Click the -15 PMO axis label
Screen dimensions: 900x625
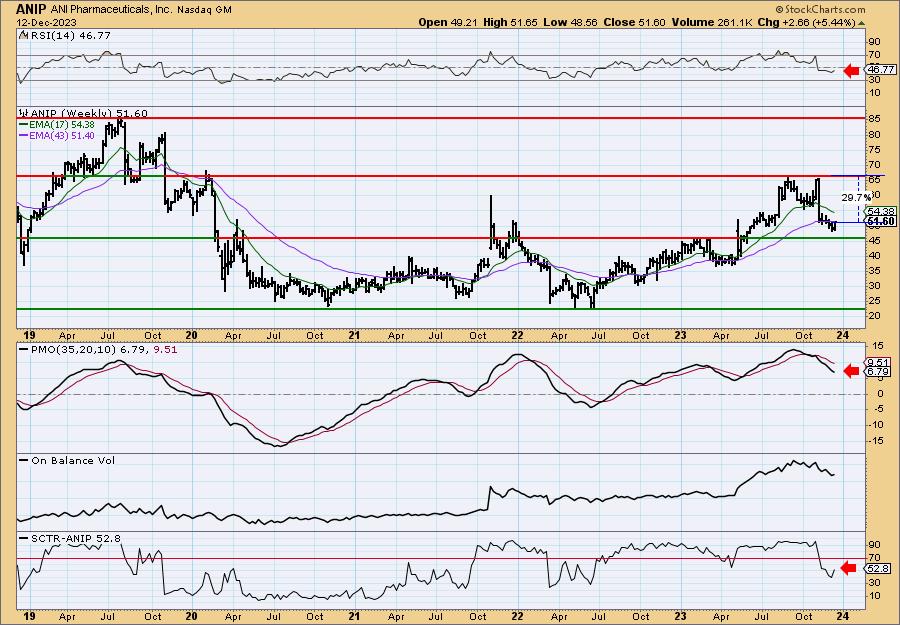(875, 441)
